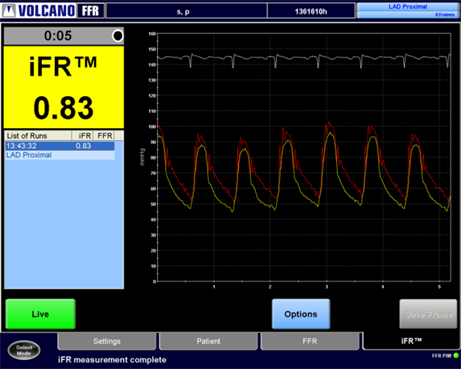This screenshot has height=369, width=461.
Task: Select the 13:43:32 run entry
Action: (x=60, y=146)
